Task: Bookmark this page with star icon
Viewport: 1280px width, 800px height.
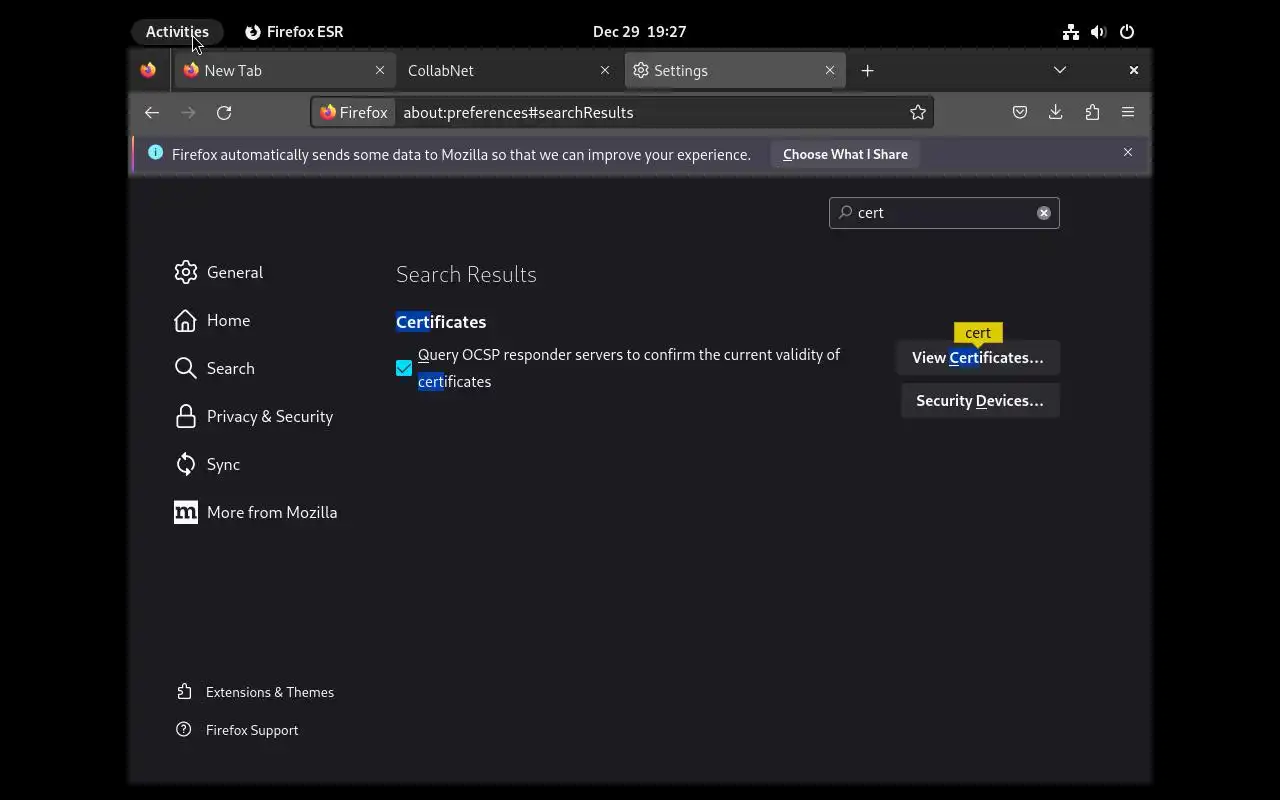Action: pos(918,113)
